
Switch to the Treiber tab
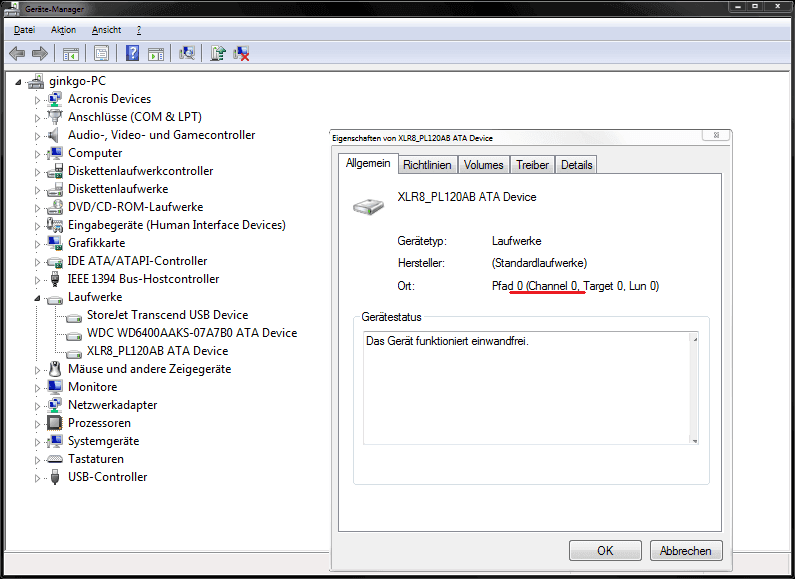(x=532, y=165)
